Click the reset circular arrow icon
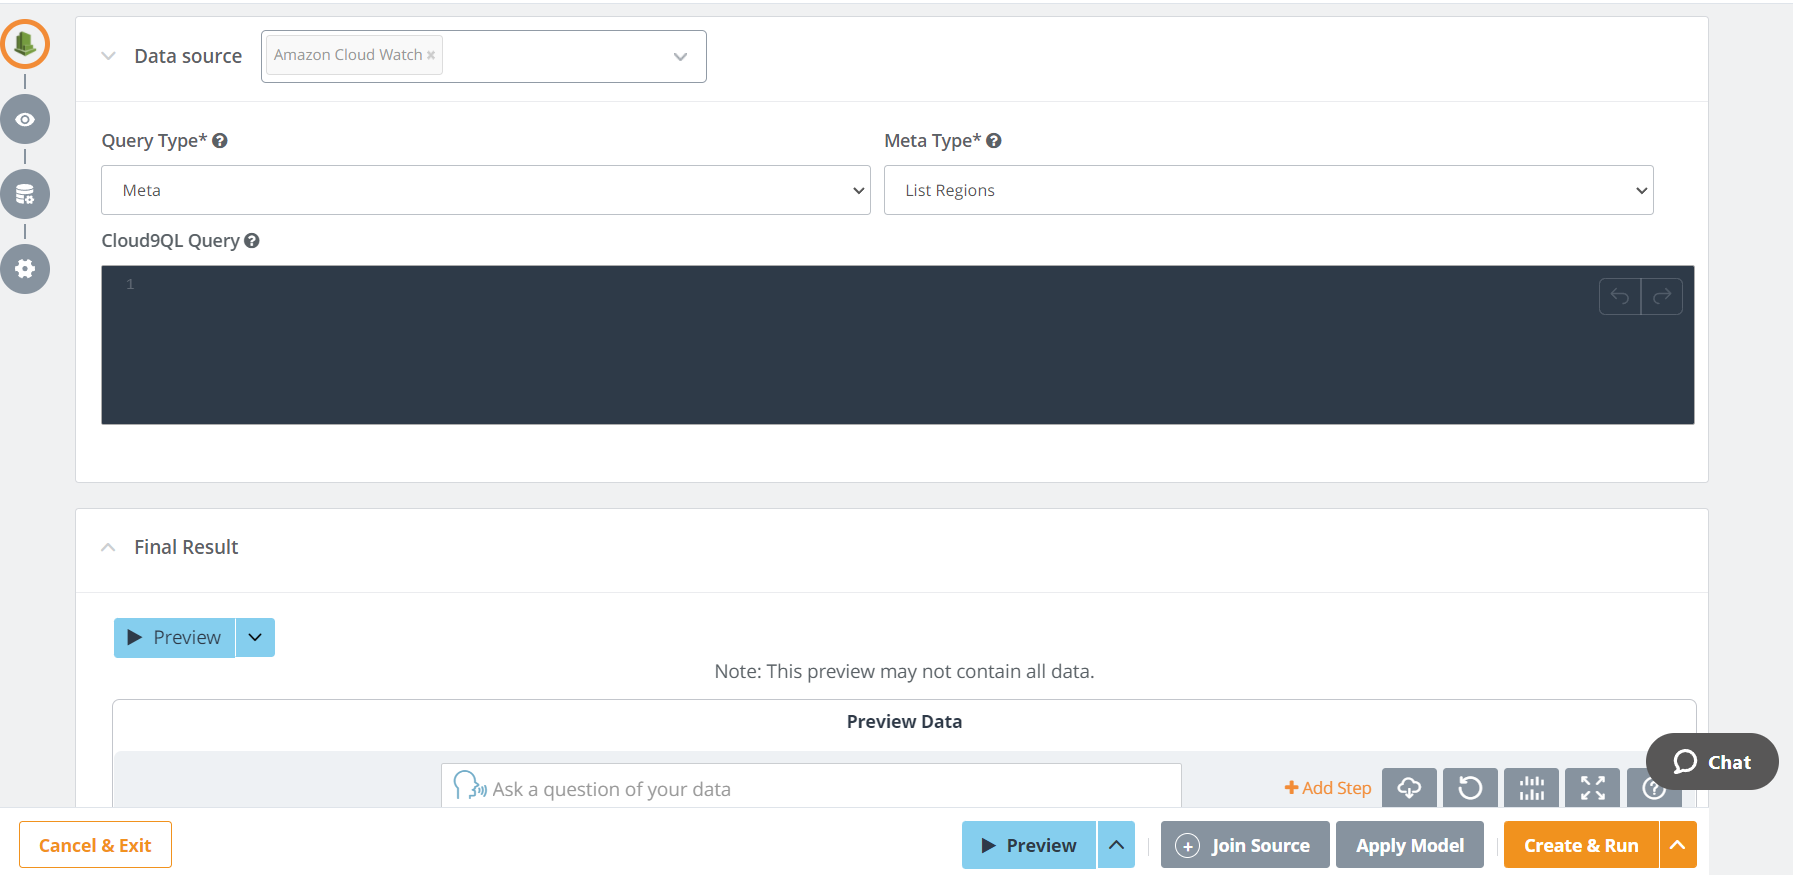Image resolution: width=1793 pixels, height=875 pixels. pos(1470,788)
